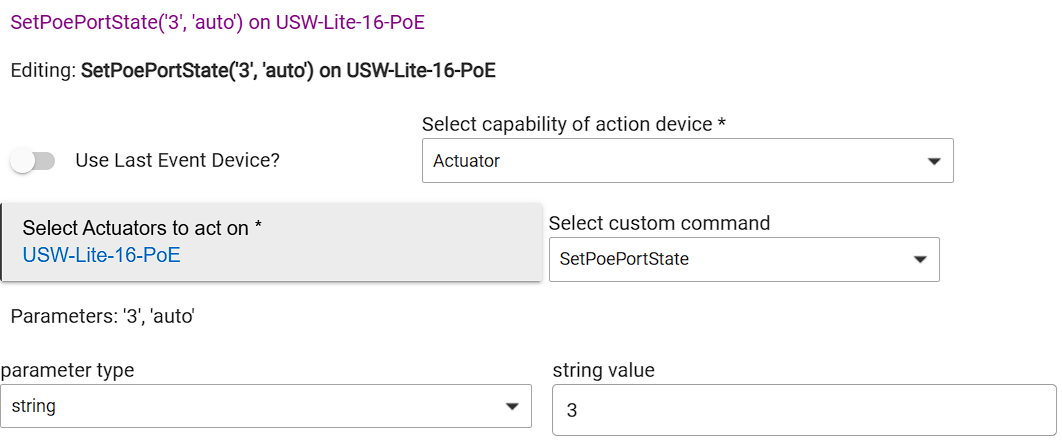Click the Parameters '3', 'auto' summary text
The width and height of the screenshot is (1062, 443).
102,317
